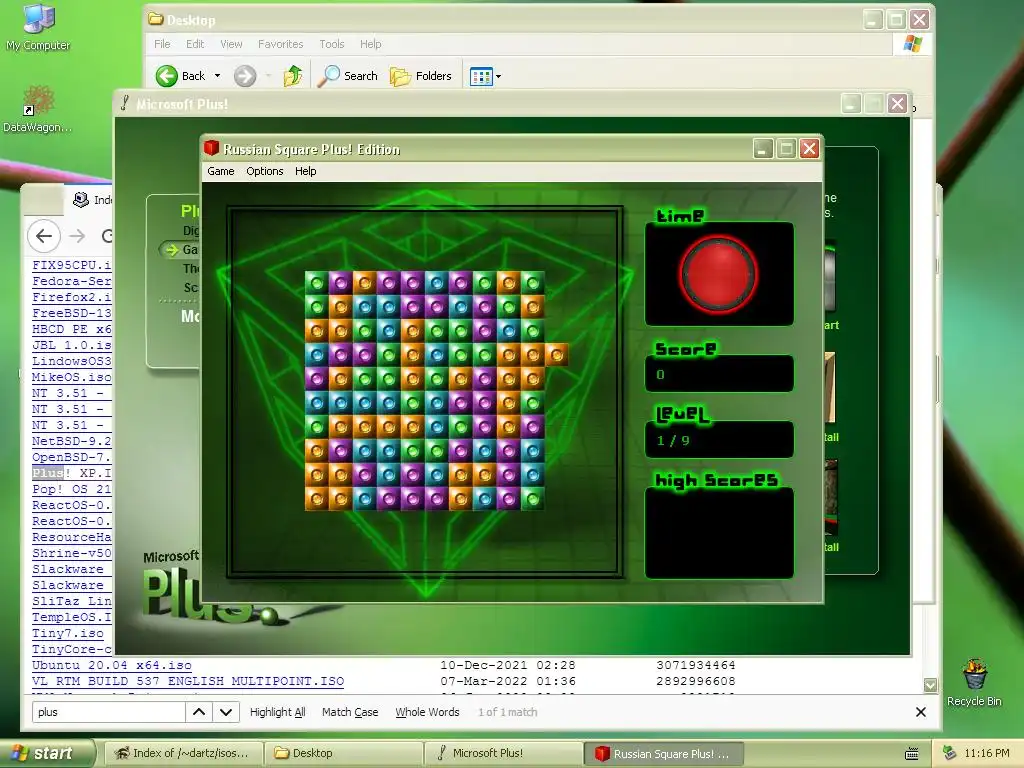Toggle Highlight All in find bar
The image size is (1024, 768).
click(x=278, y=712)
